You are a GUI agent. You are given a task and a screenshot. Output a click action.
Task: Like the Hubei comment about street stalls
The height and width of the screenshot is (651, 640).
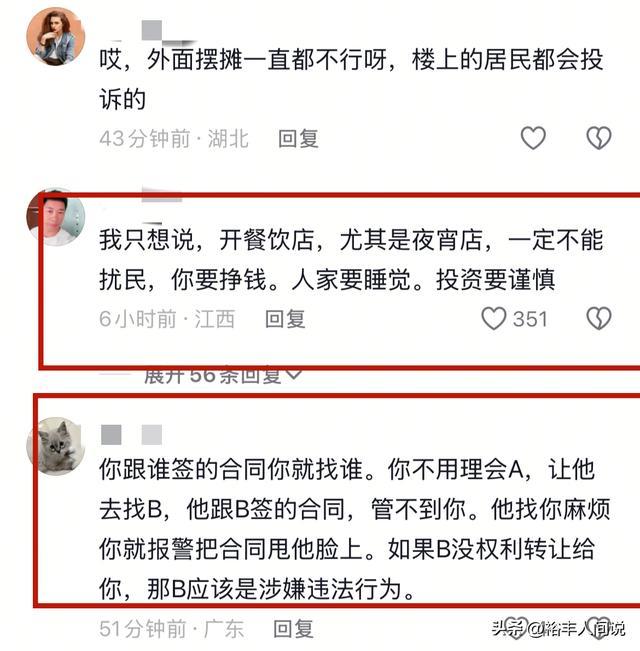pyautogui.click(x=533, y=138)
